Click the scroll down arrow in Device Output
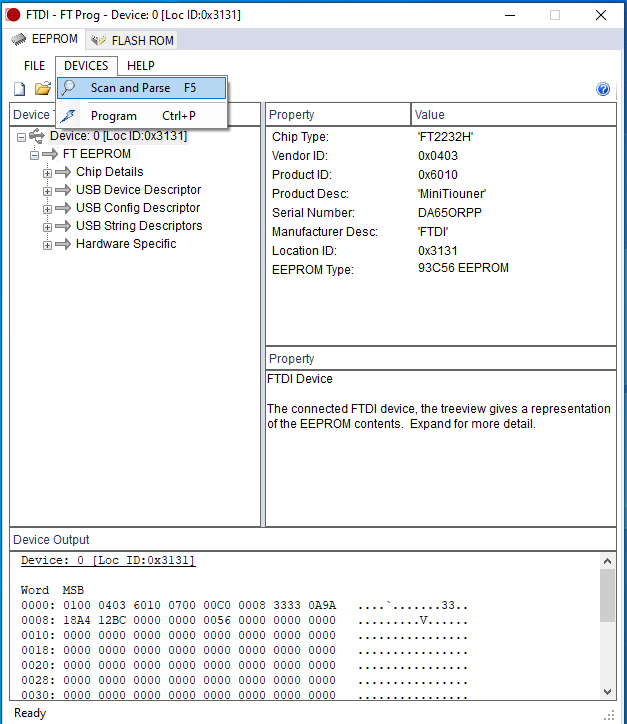627x724 pixels. 608,692
